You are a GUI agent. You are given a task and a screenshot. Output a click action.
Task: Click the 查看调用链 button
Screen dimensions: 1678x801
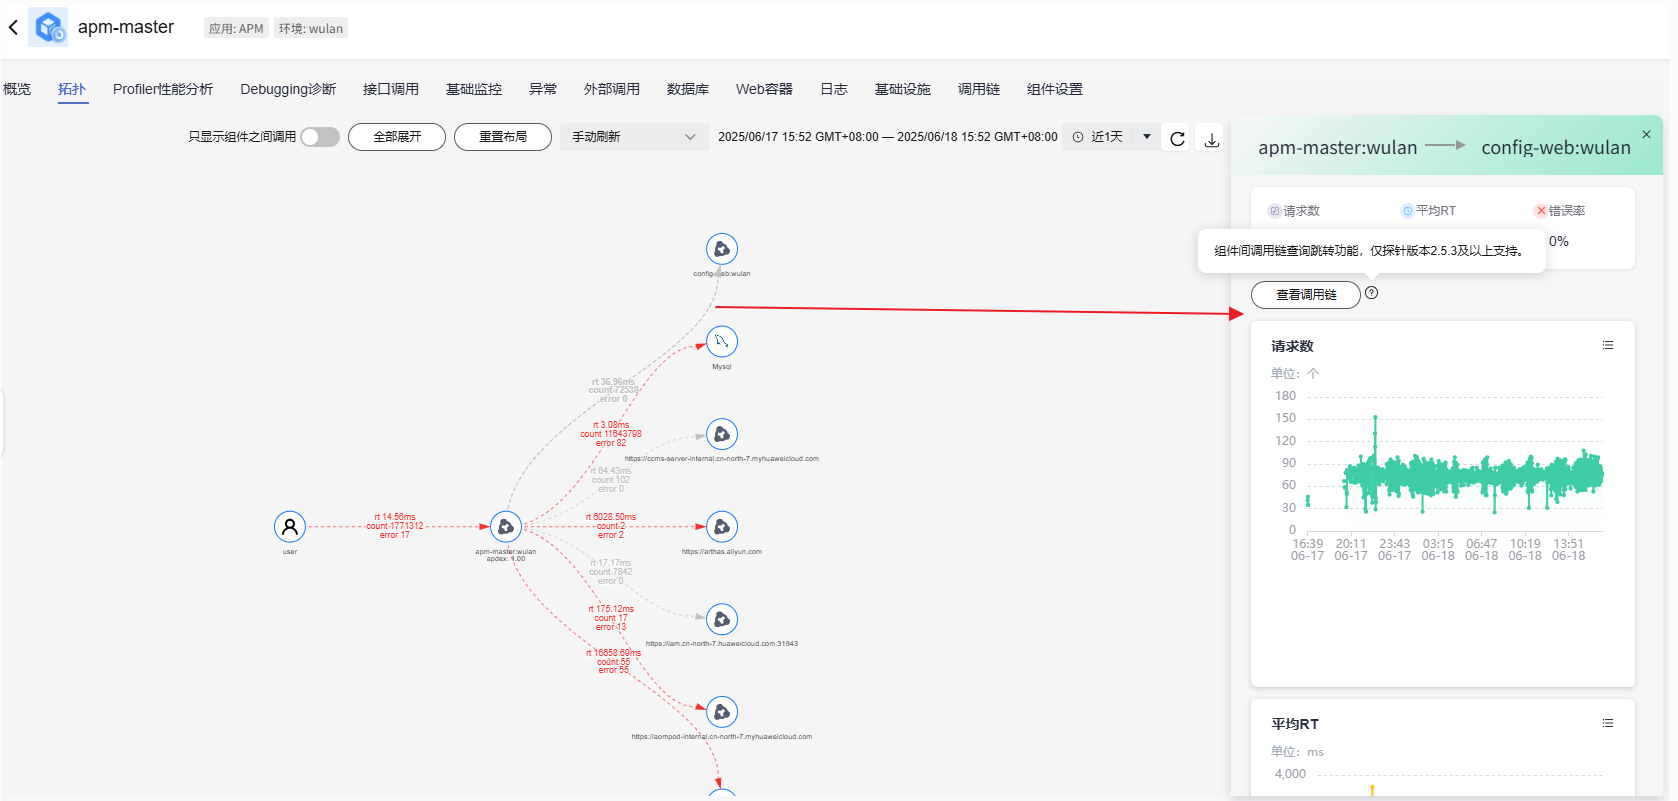point(1306,295)
